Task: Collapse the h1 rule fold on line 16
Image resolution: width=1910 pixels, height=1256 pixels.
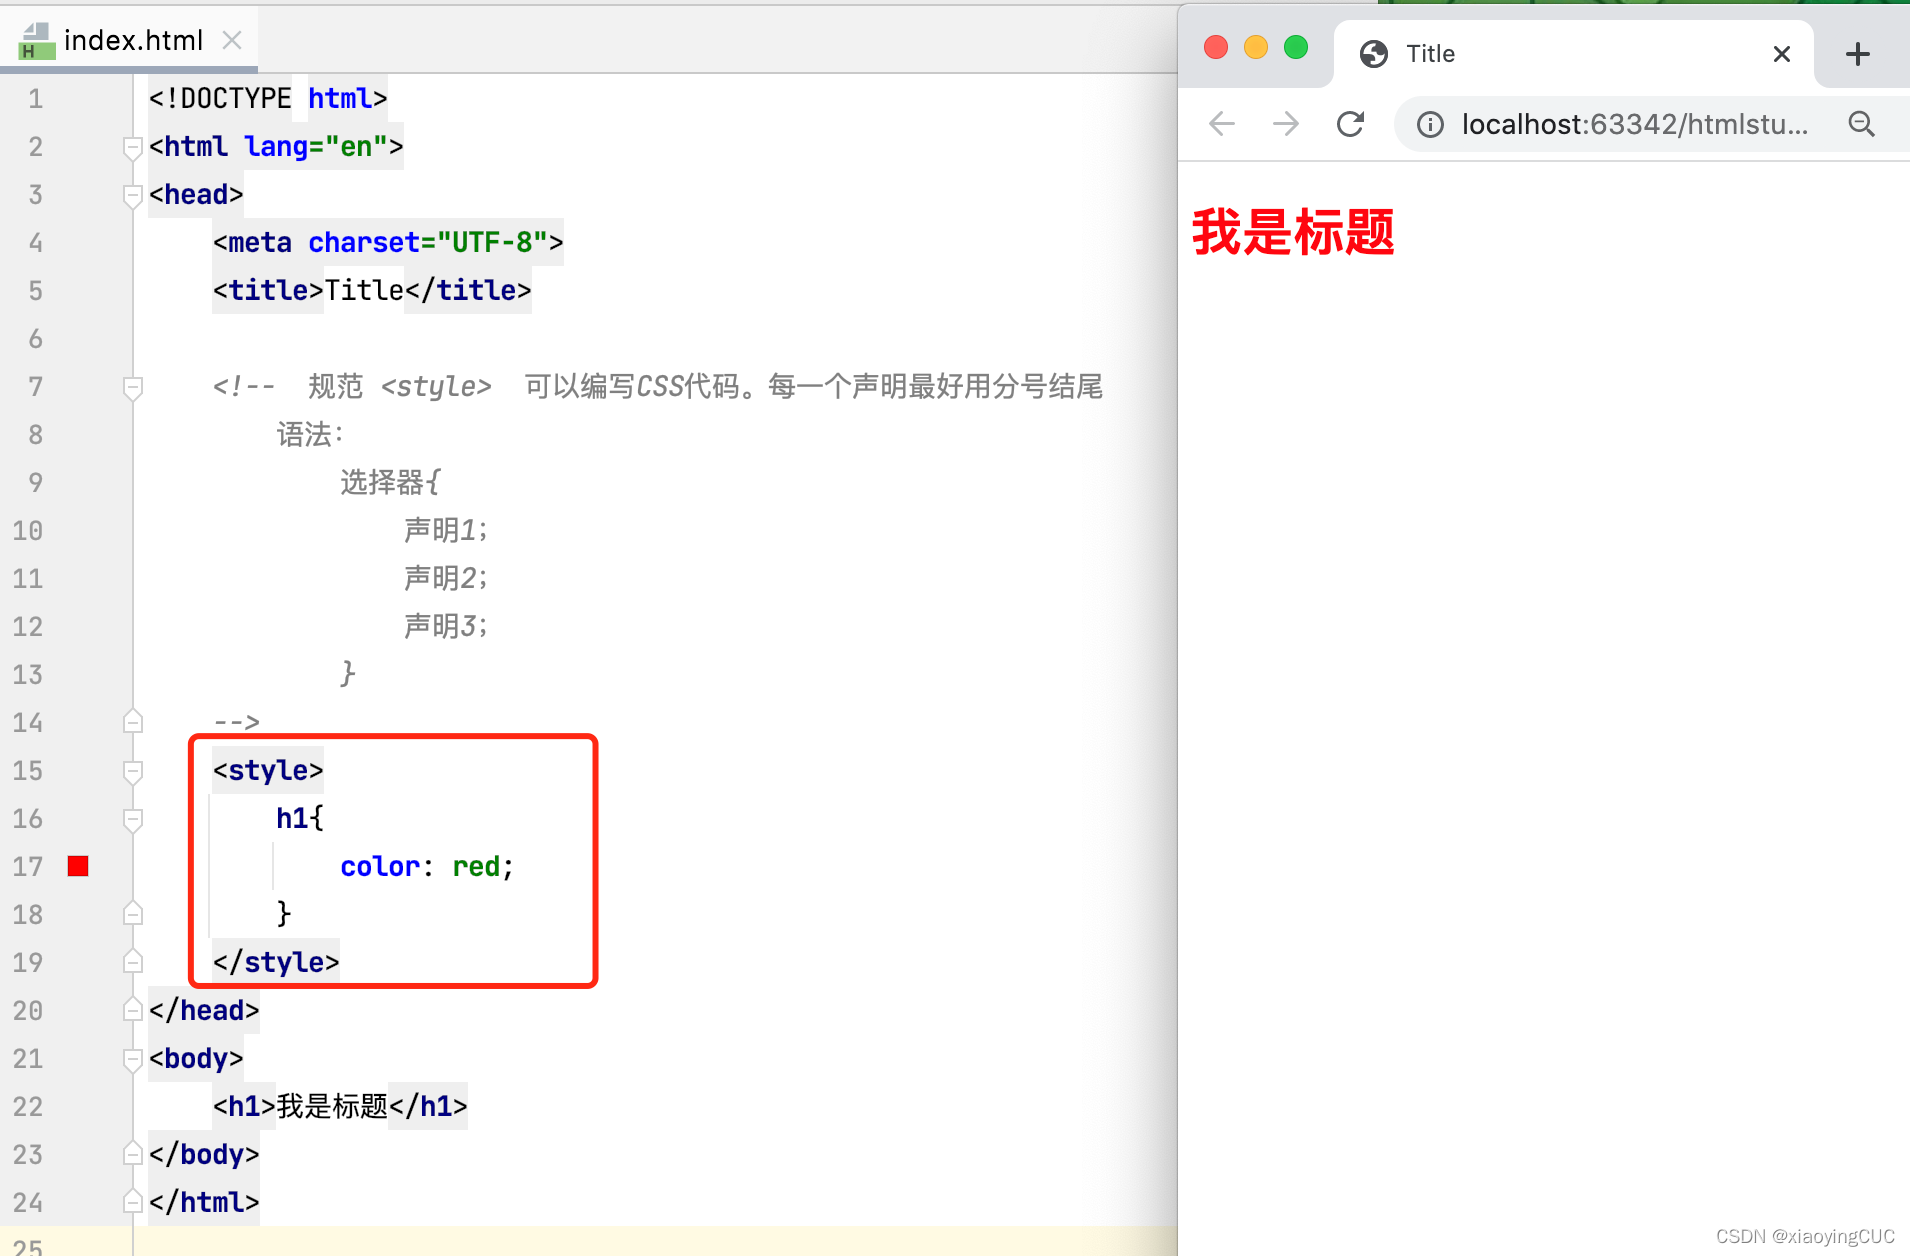Action: 132,819
